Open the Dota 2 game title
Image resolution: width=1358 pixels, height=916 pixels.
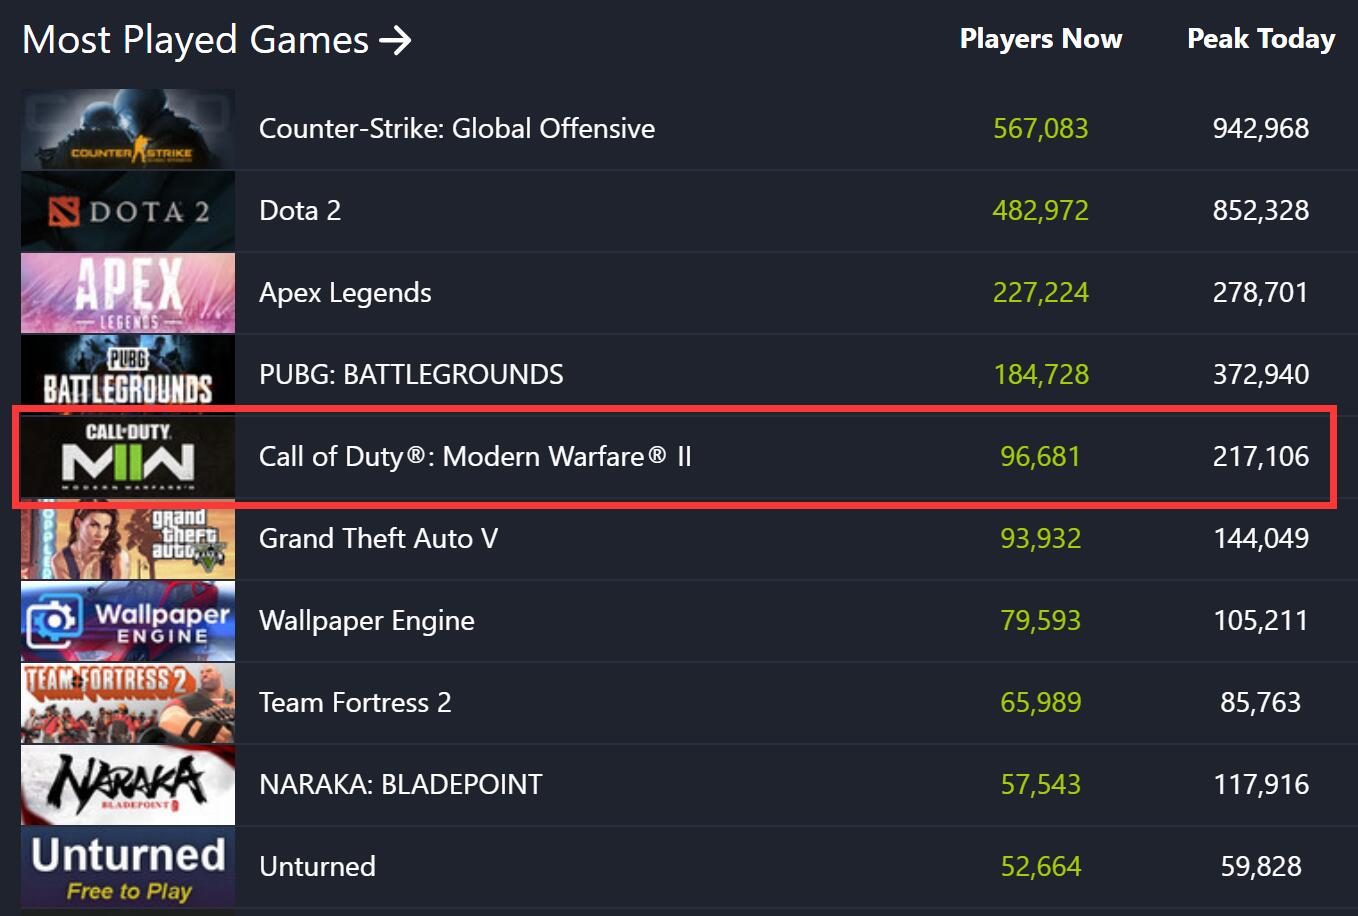[300, 211]
